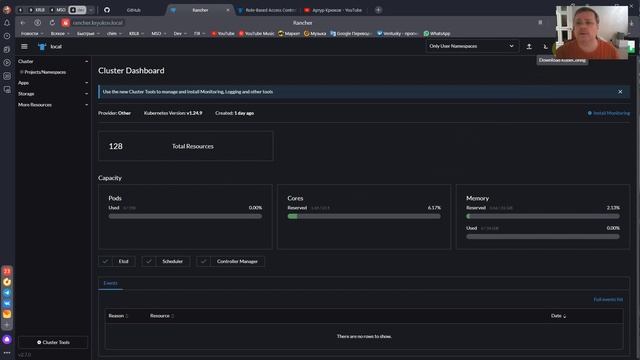640x360 pixels.
Task: Switch to the Role-Based Access Control tab
Action: [x=267, y=10]
